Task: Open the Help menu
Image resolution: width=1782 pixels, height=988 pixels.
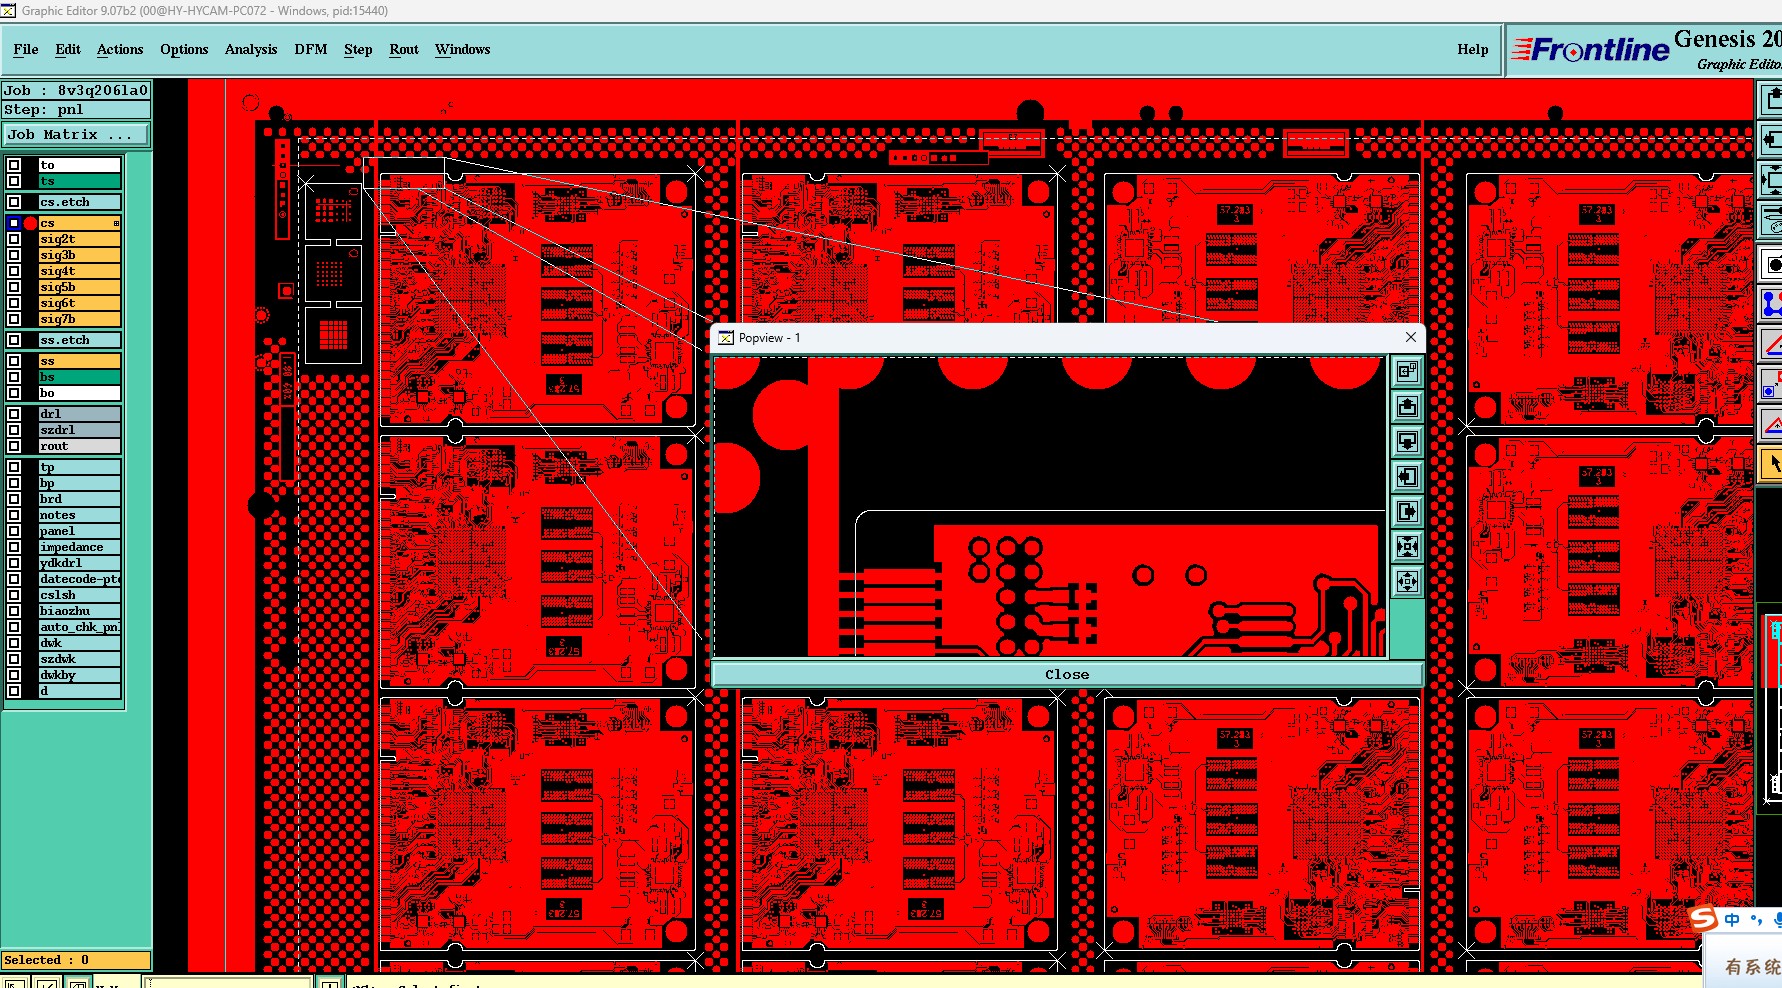Action: [1473, 49]
